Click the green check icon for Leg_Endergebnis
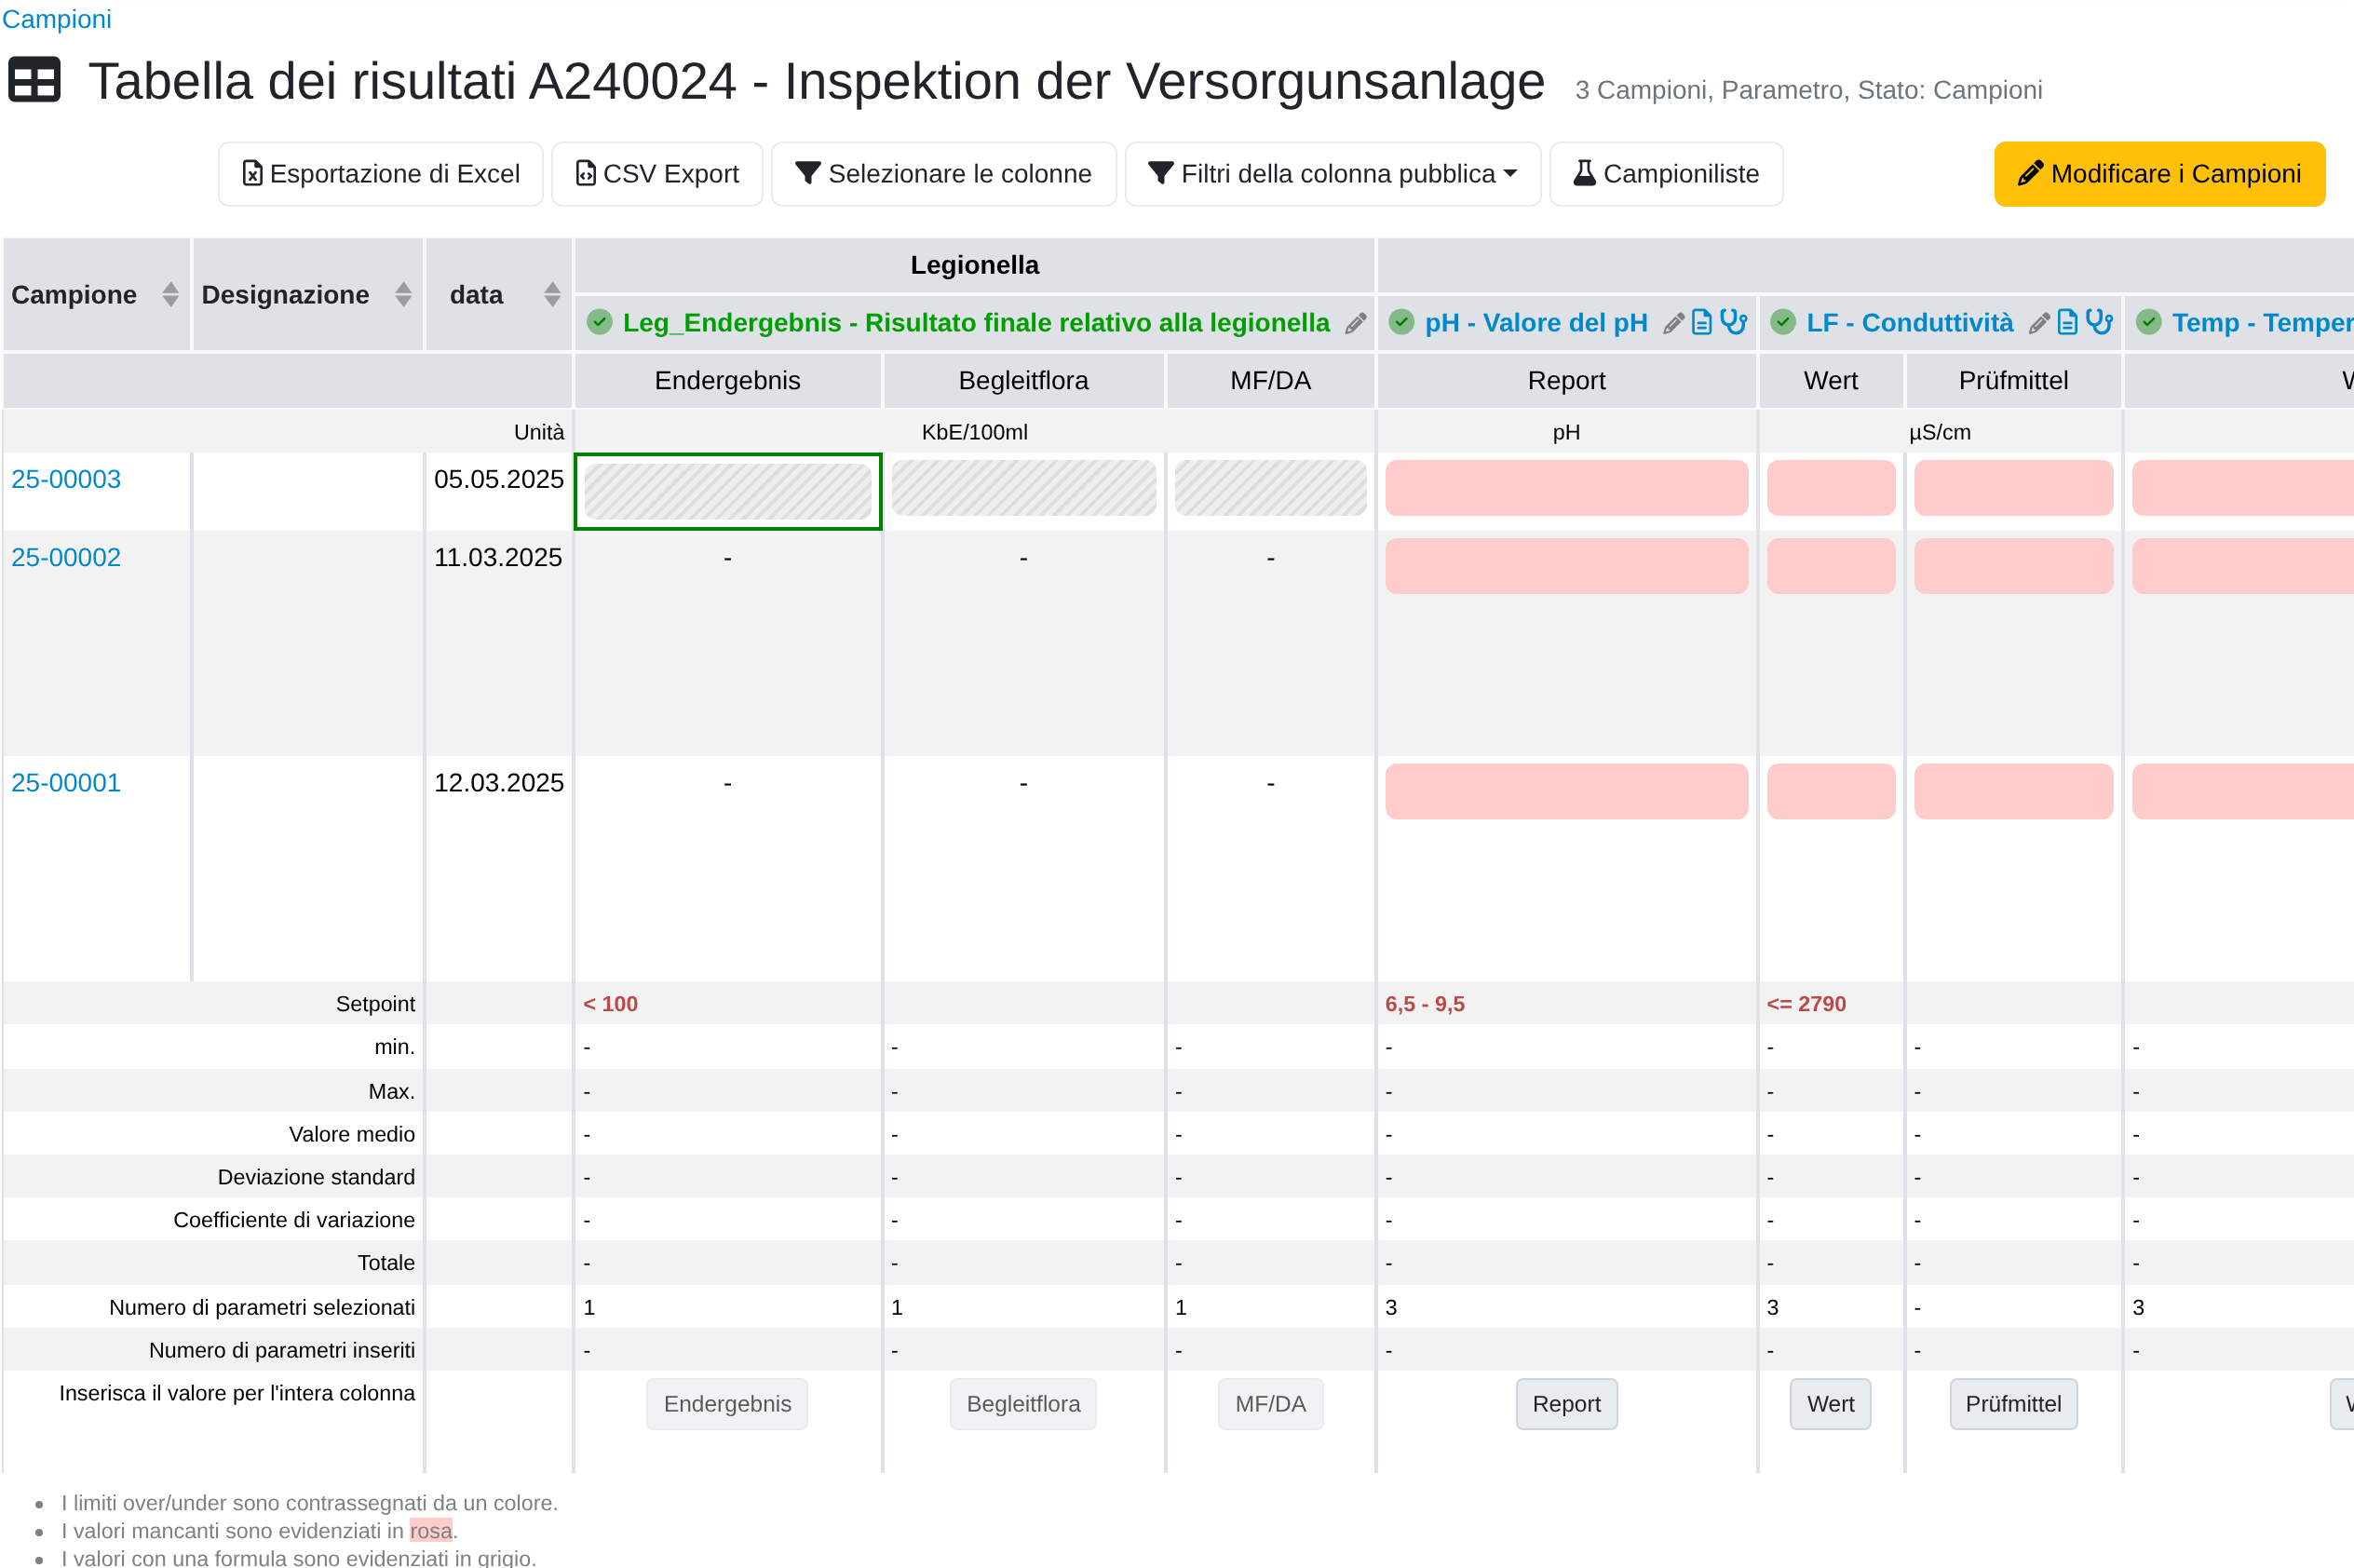Viewport: 2354px width, 1568px height. tap(599, 322)
